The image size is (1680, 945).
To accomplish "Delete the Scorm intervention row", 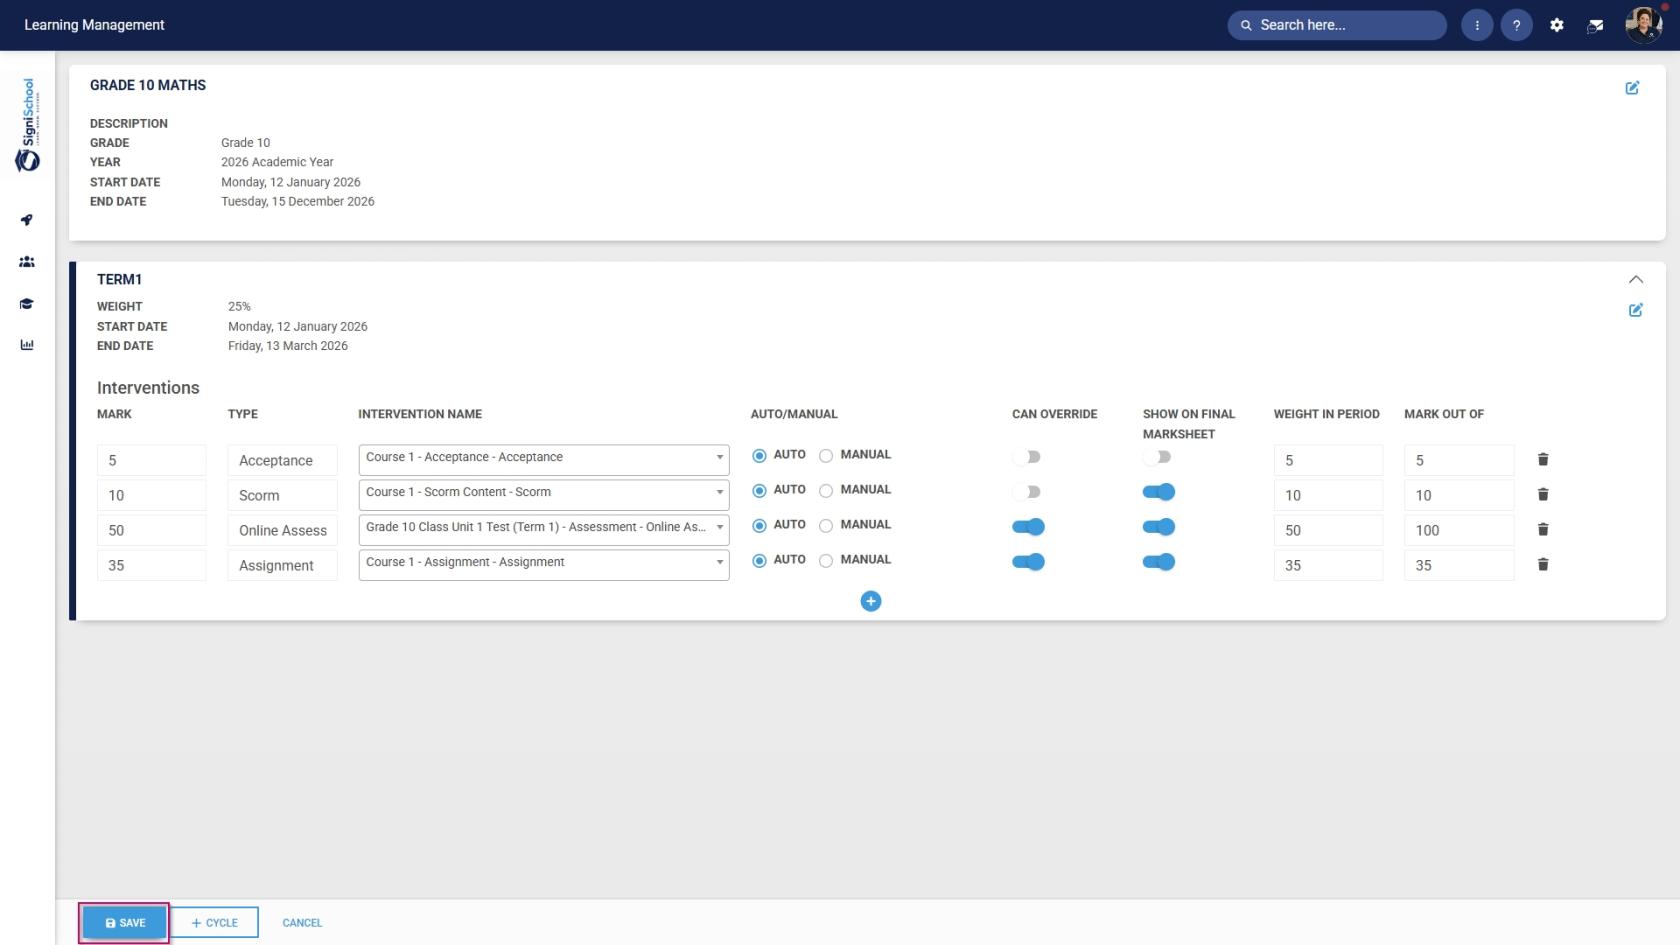I will 1543,494.
